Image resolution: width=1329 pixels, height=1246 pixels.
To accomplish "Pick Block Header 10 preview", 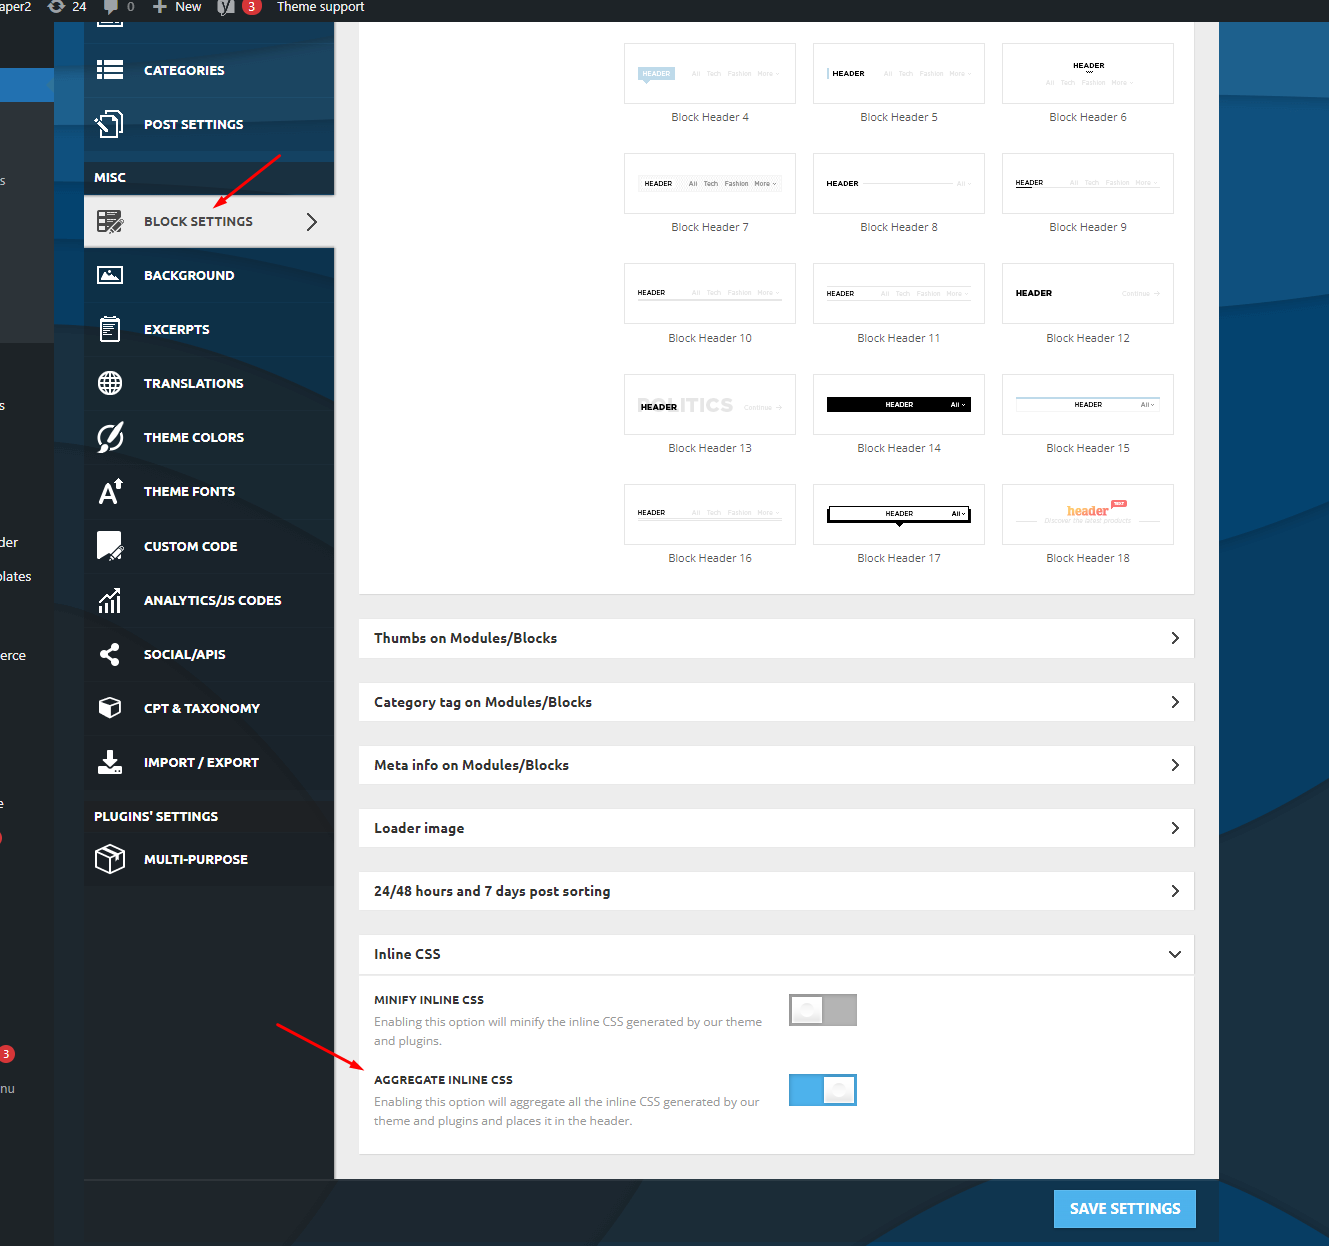I will pos(710,293).
